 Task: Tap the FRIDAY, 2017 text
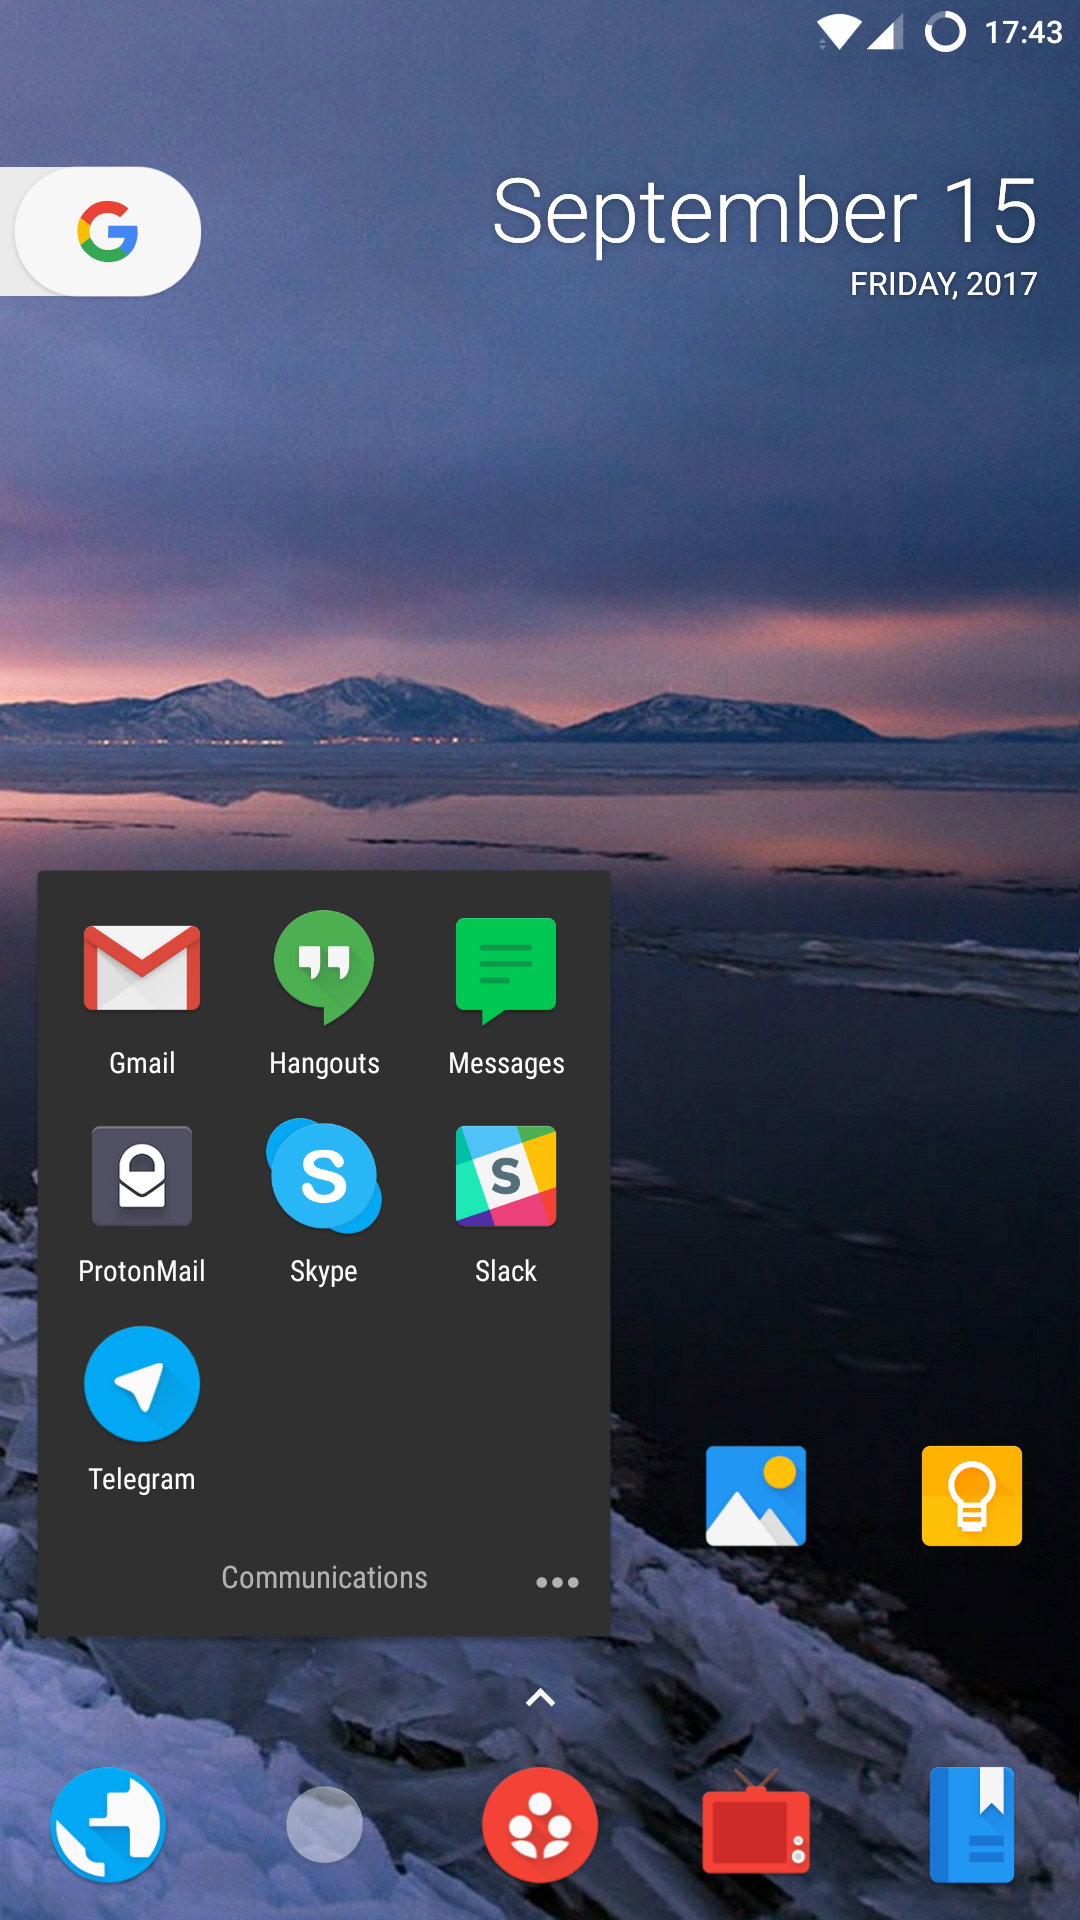(943, 284)
